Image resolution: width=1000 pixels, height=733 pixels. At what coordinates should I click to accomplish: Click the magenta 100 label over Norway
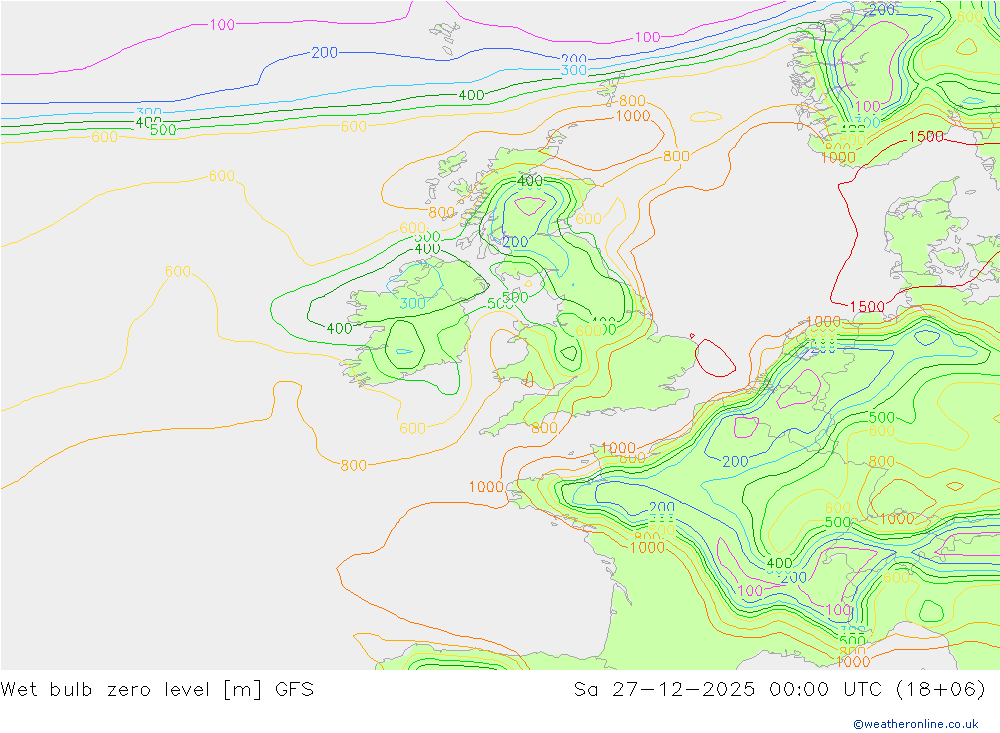[x=867, y=106]
